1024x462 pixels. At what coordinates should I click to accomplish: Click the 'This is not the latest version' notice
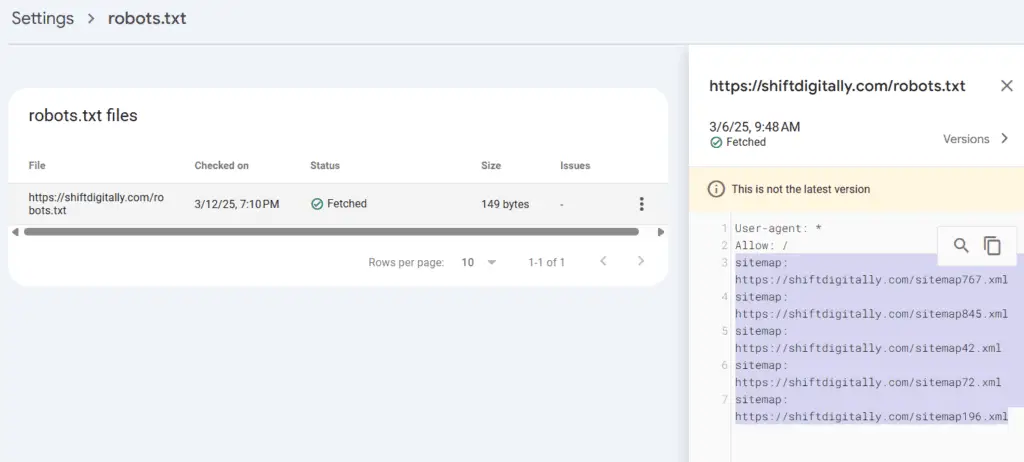801,189
